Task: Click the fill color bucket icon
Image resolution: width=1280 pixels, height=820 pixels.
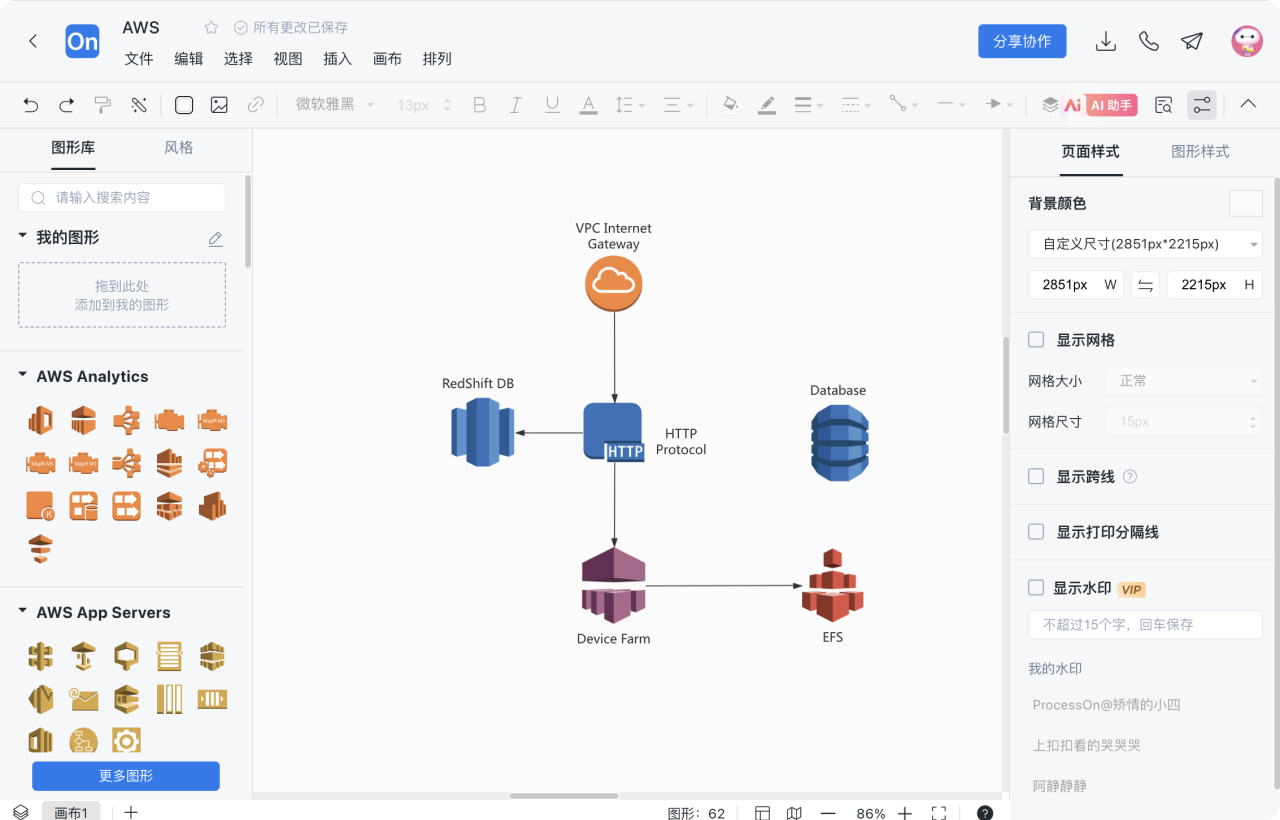Action: pos(730,105)
